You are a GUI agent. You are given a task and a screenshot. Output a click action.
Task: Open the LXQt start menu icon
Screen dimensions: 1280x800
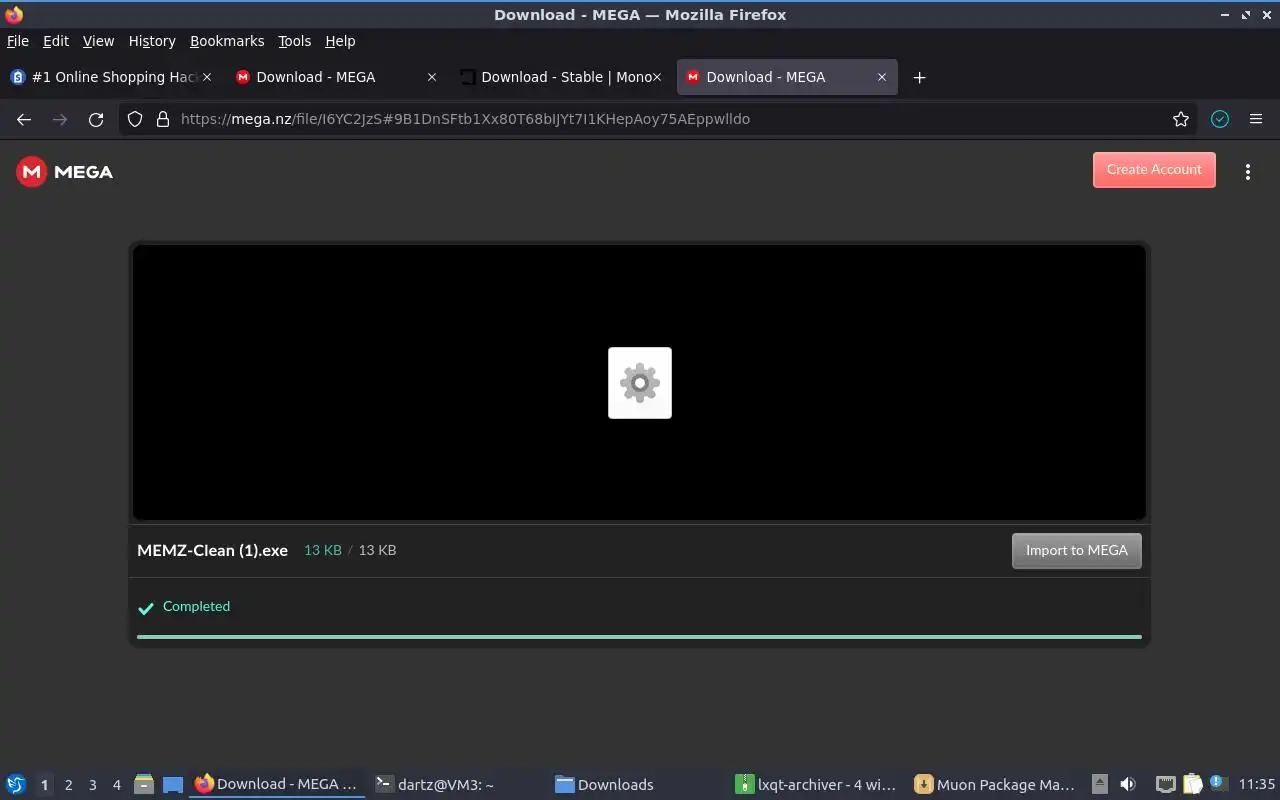pos(16,785)
